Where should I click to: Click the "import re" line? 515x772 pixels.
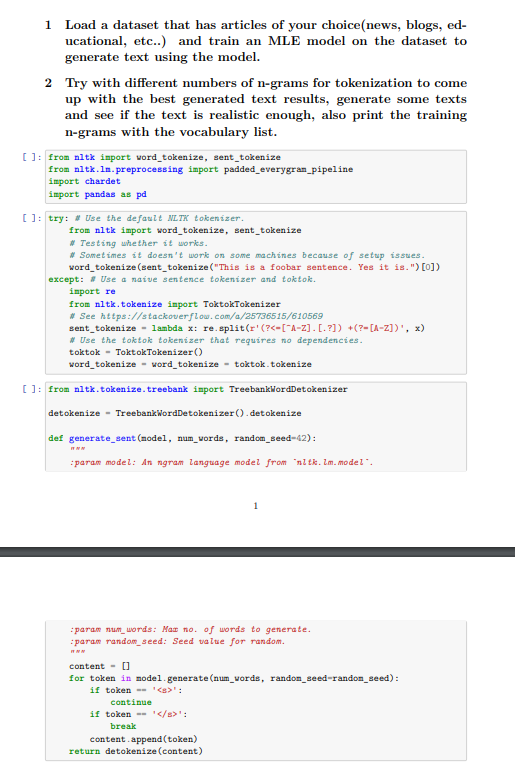pyautogui.click(x=92, y=291)
